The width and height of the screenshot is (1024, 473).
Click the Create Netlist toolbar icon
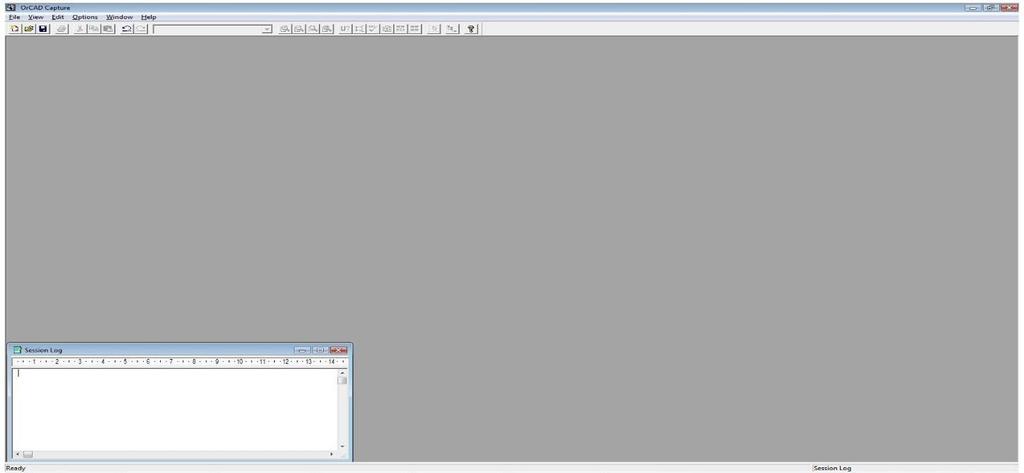point(387,29)
